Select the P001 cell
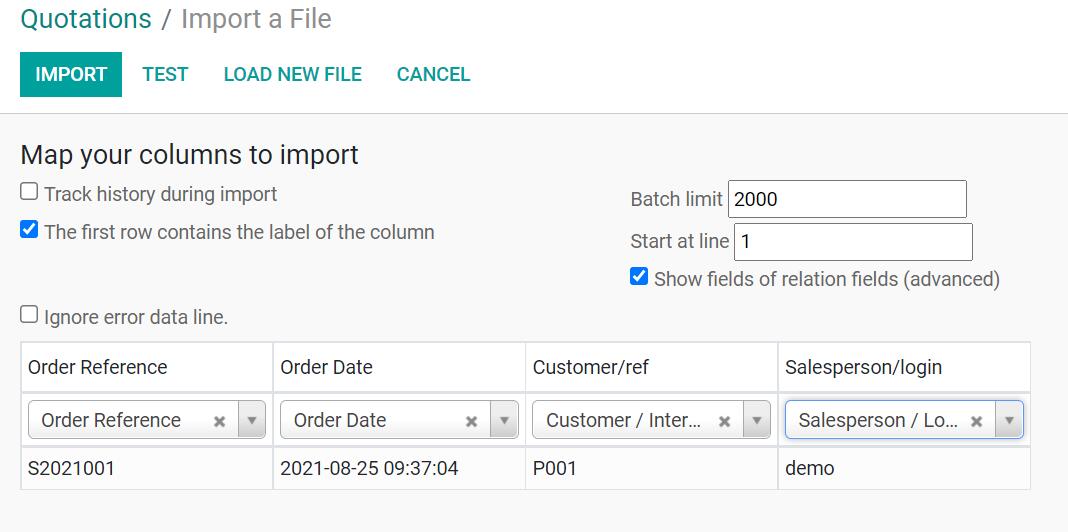Viewport: 1068px width, 532px height. (x=651, y=469)
